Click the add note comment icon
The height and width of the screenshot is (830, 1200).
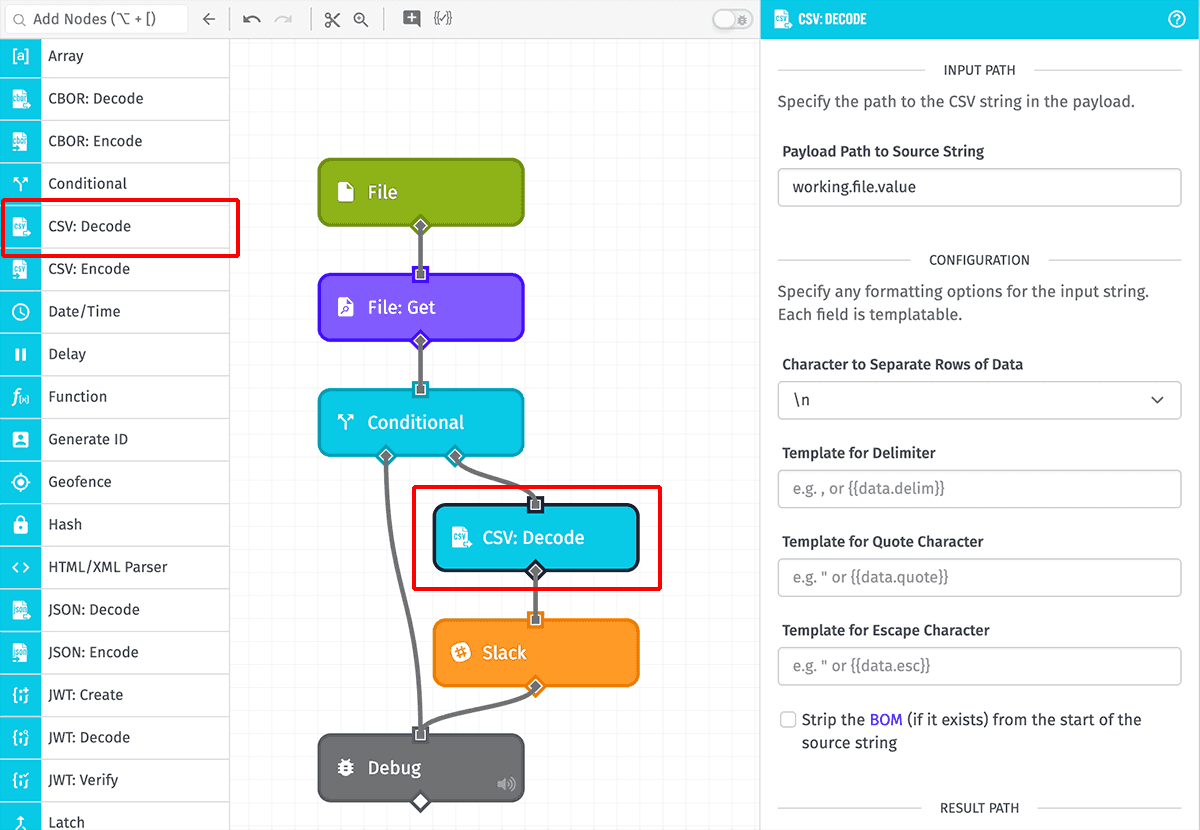[411, 19]
